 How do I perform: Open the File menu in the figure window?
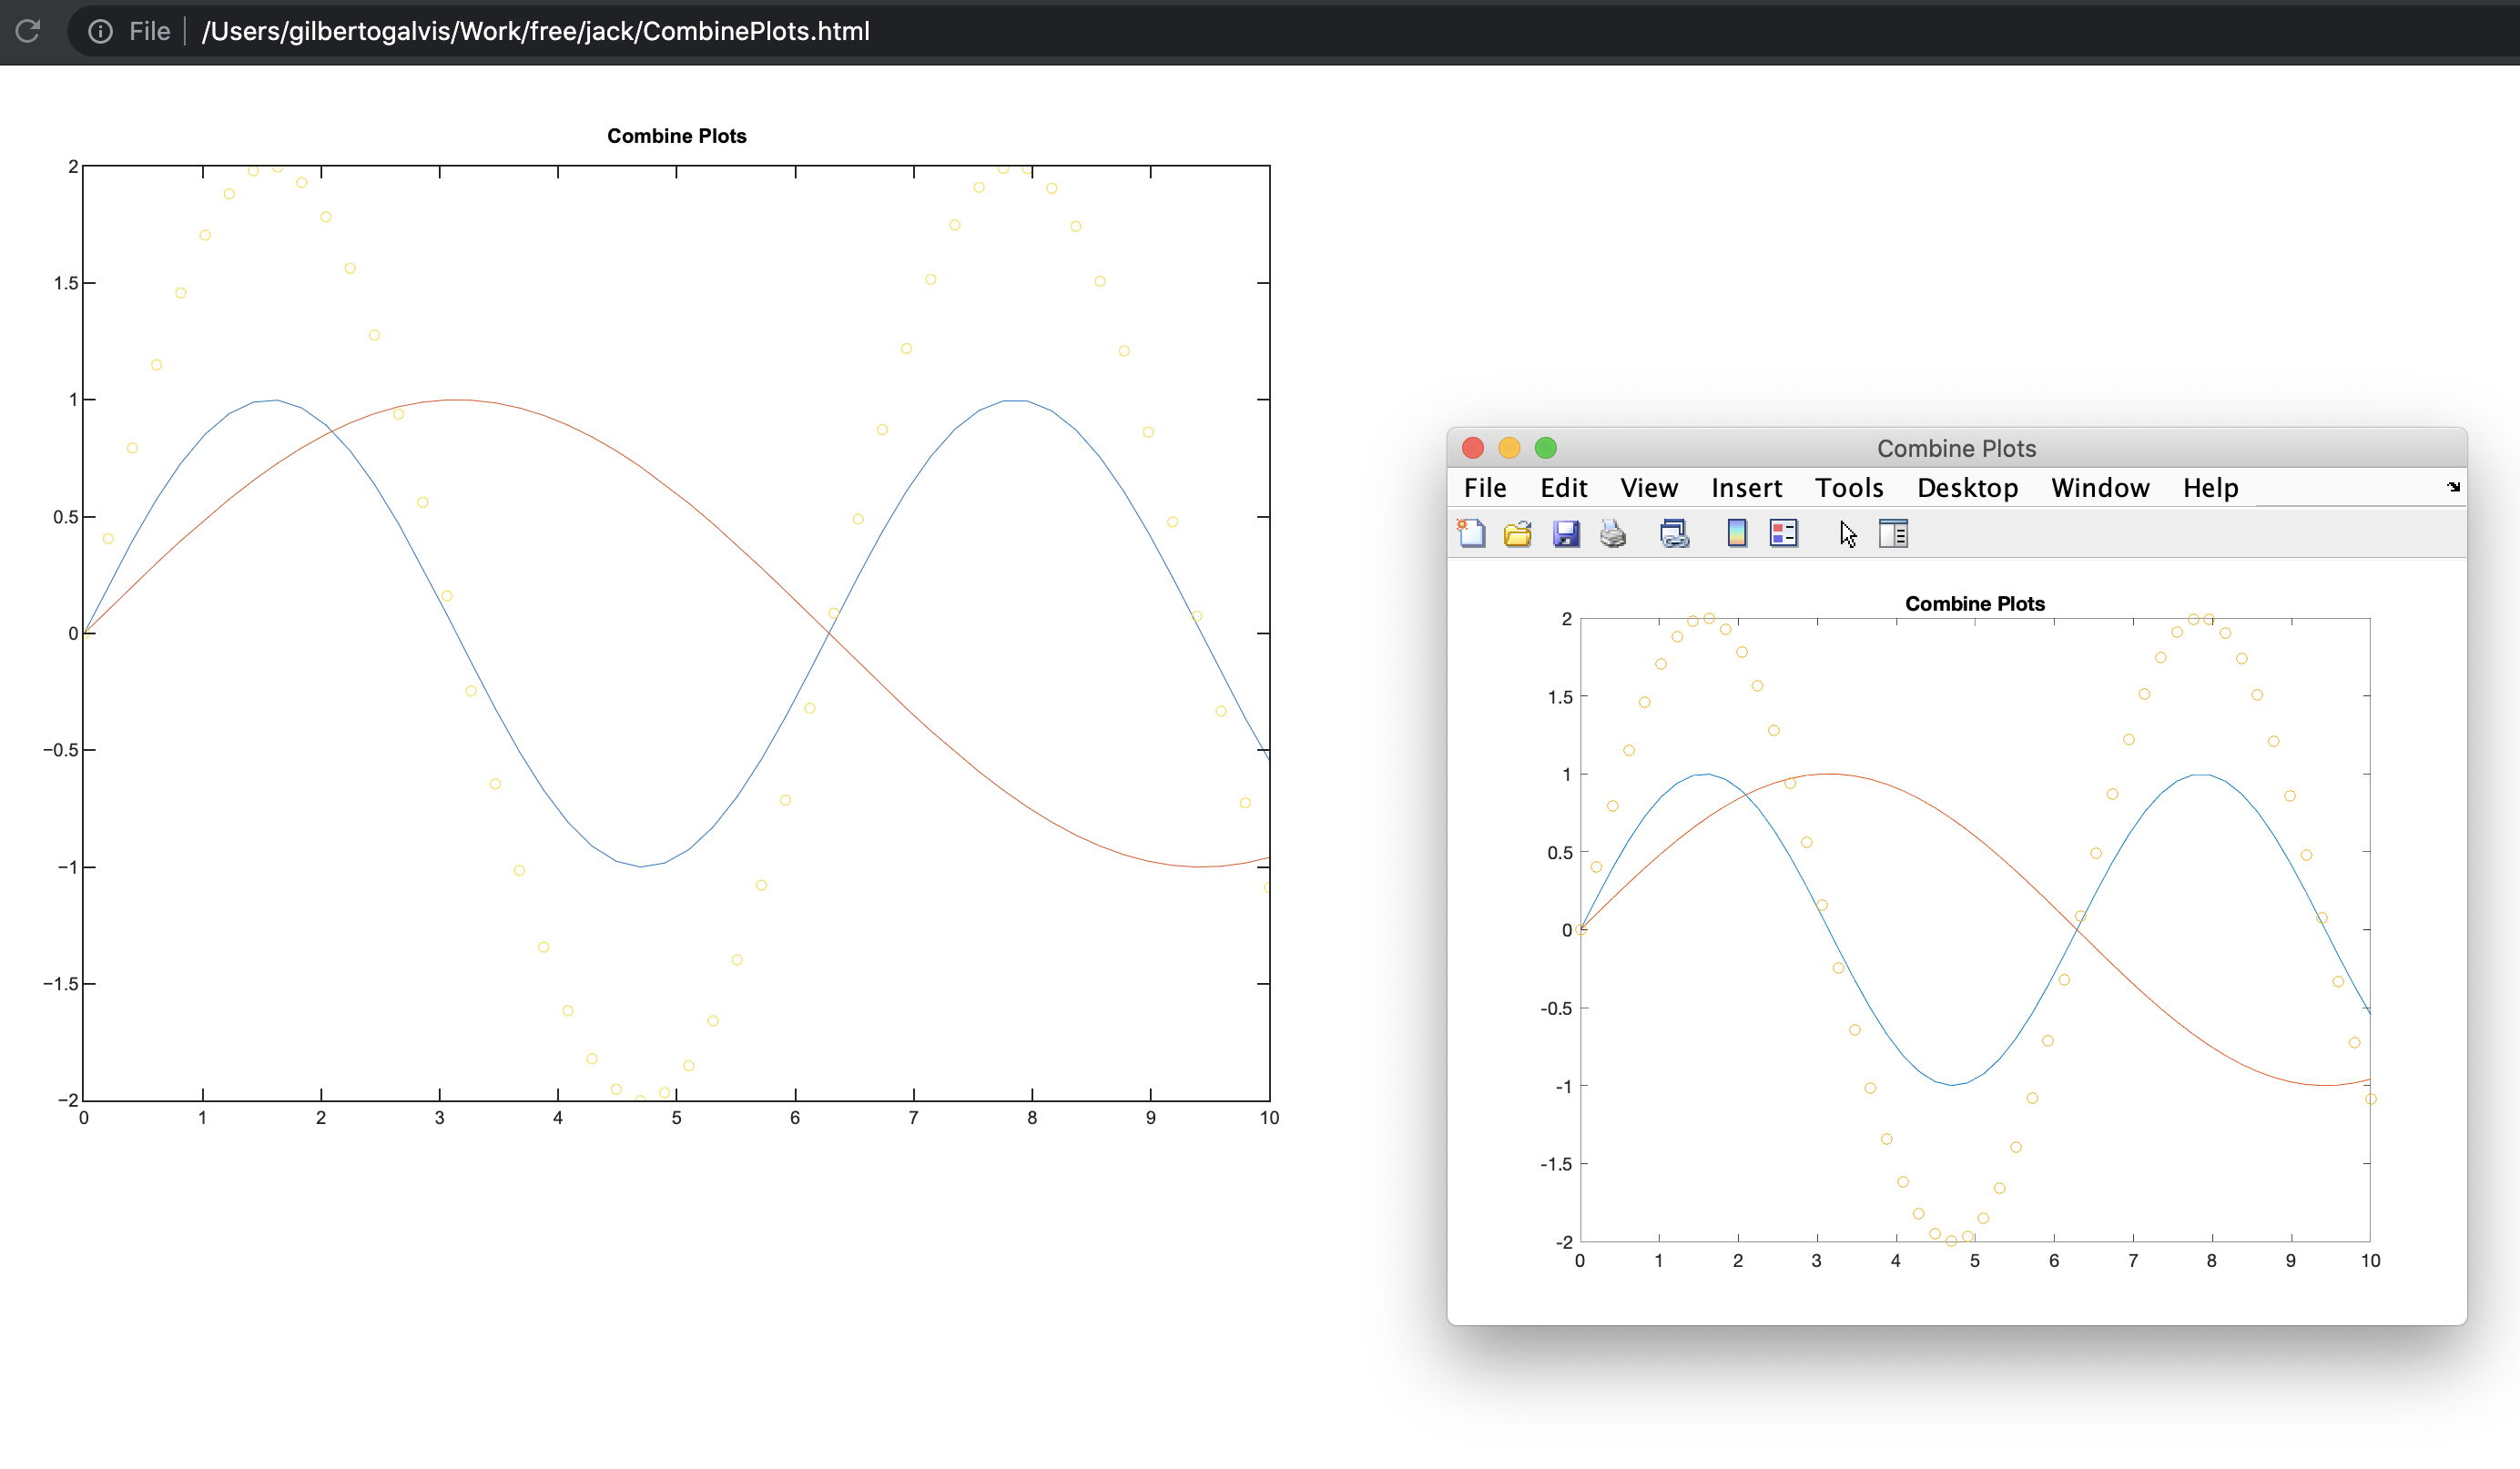point(1485,488)
